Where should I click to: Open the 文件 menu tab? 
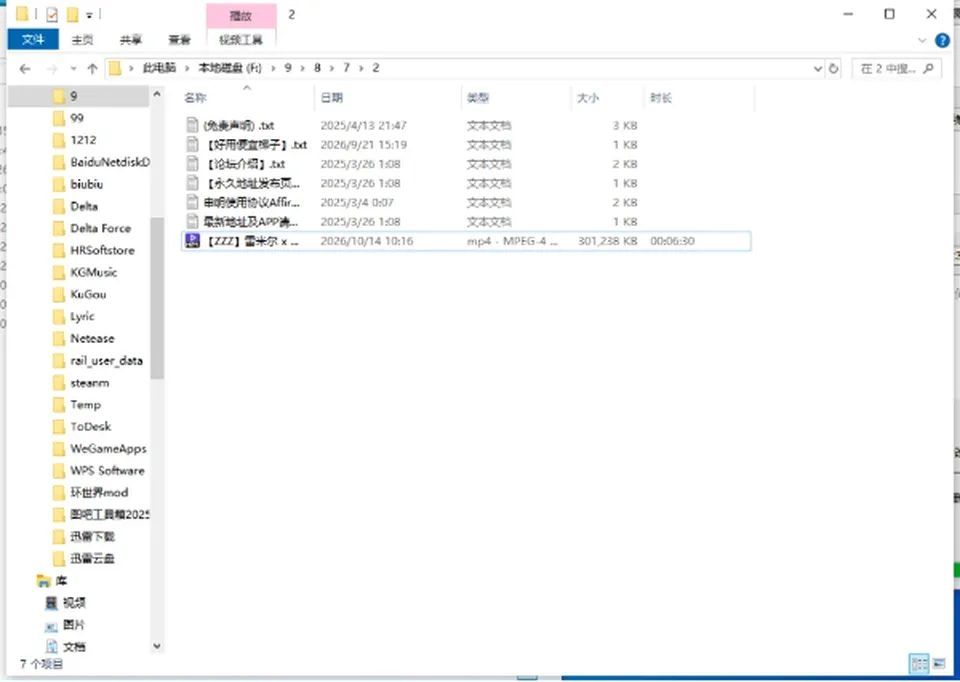click(33, 40)
